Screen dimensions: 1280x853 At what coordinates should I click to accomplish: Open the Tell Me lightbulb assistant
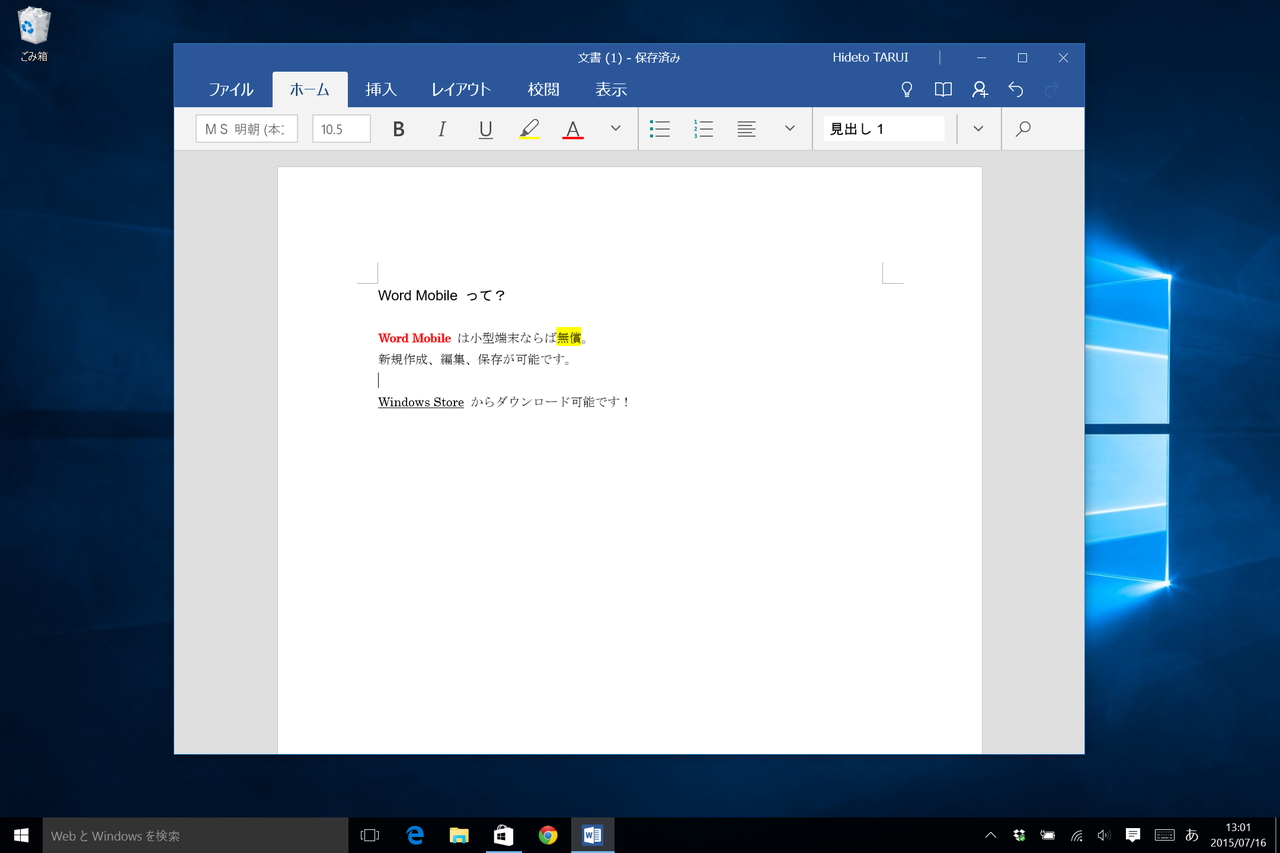(x=906, y=89)
